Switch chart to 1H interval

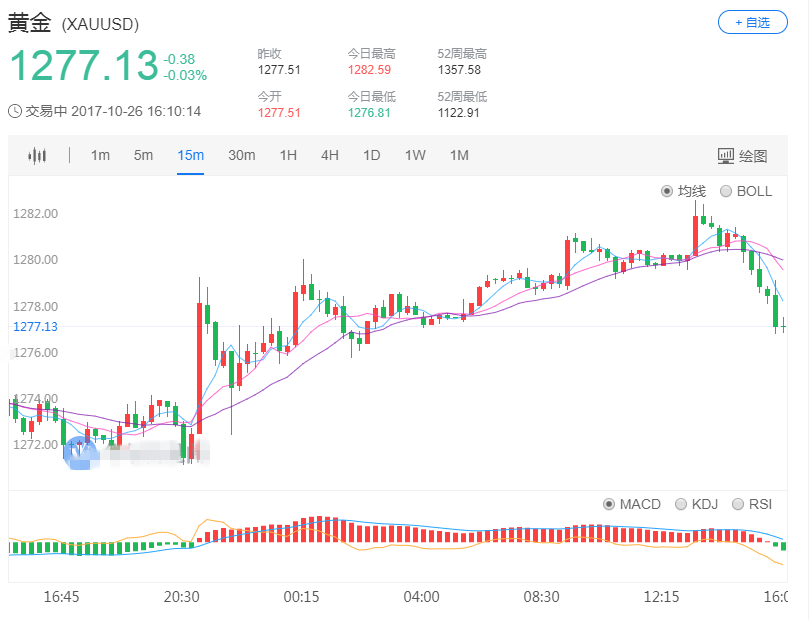[288, 155]
